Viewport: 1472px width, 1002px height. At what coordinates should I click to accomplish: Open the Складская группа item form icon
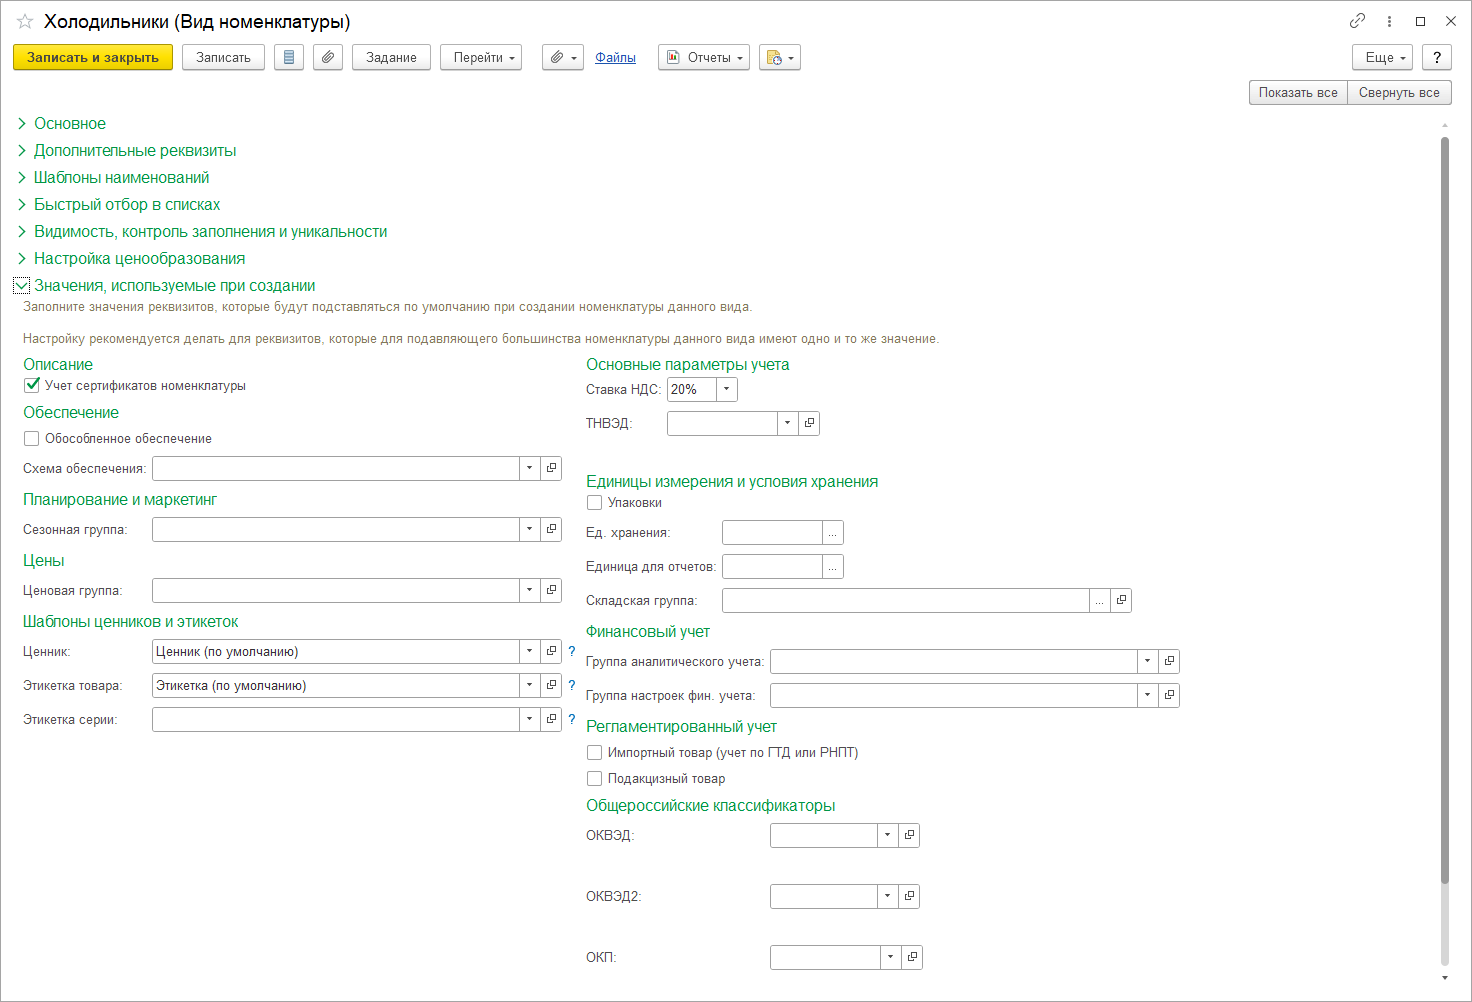click(x=1121, y=600)
